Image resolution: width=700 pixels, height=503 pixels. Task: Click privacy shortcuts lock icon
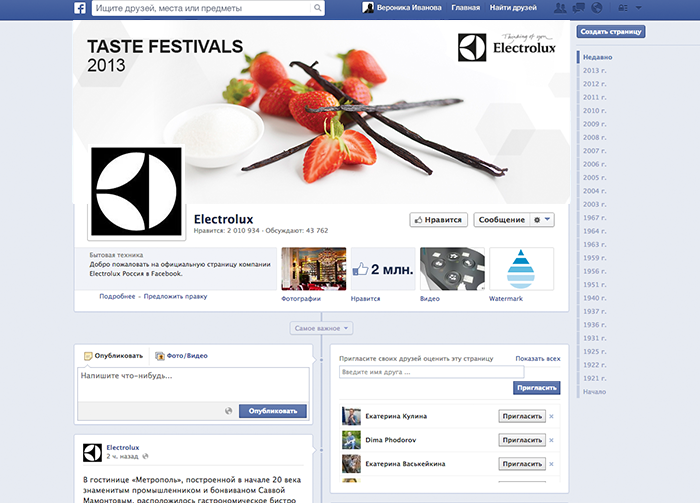tap(622, 8)
